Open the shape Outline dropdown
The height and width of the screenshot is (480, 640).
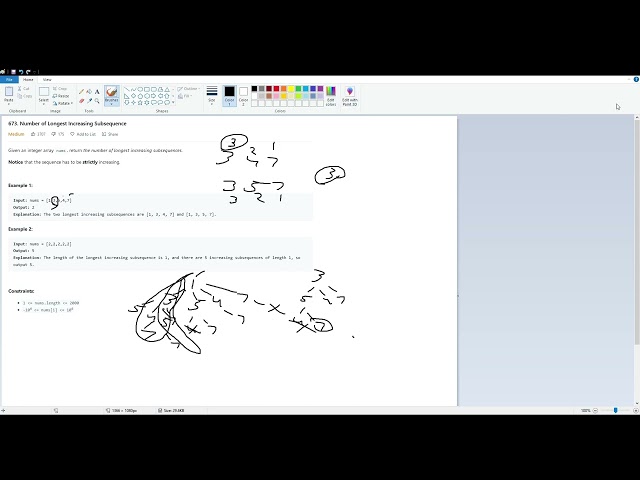click(x=188, y=89)
